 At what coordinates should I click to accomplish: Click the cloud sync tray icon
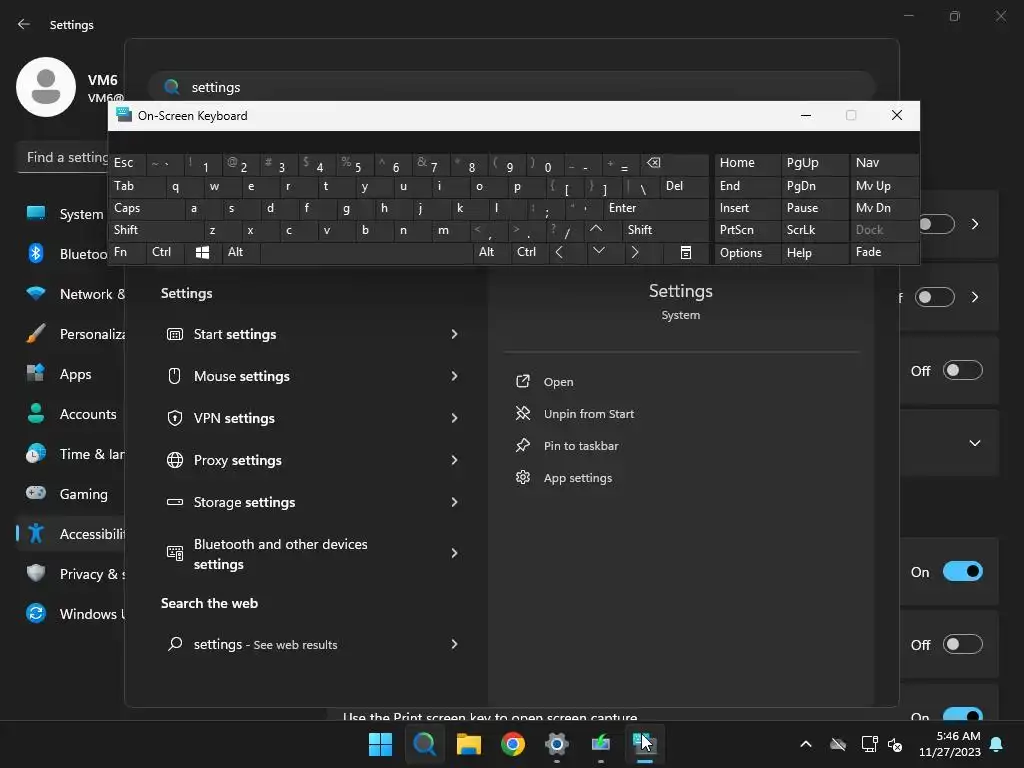838,744
